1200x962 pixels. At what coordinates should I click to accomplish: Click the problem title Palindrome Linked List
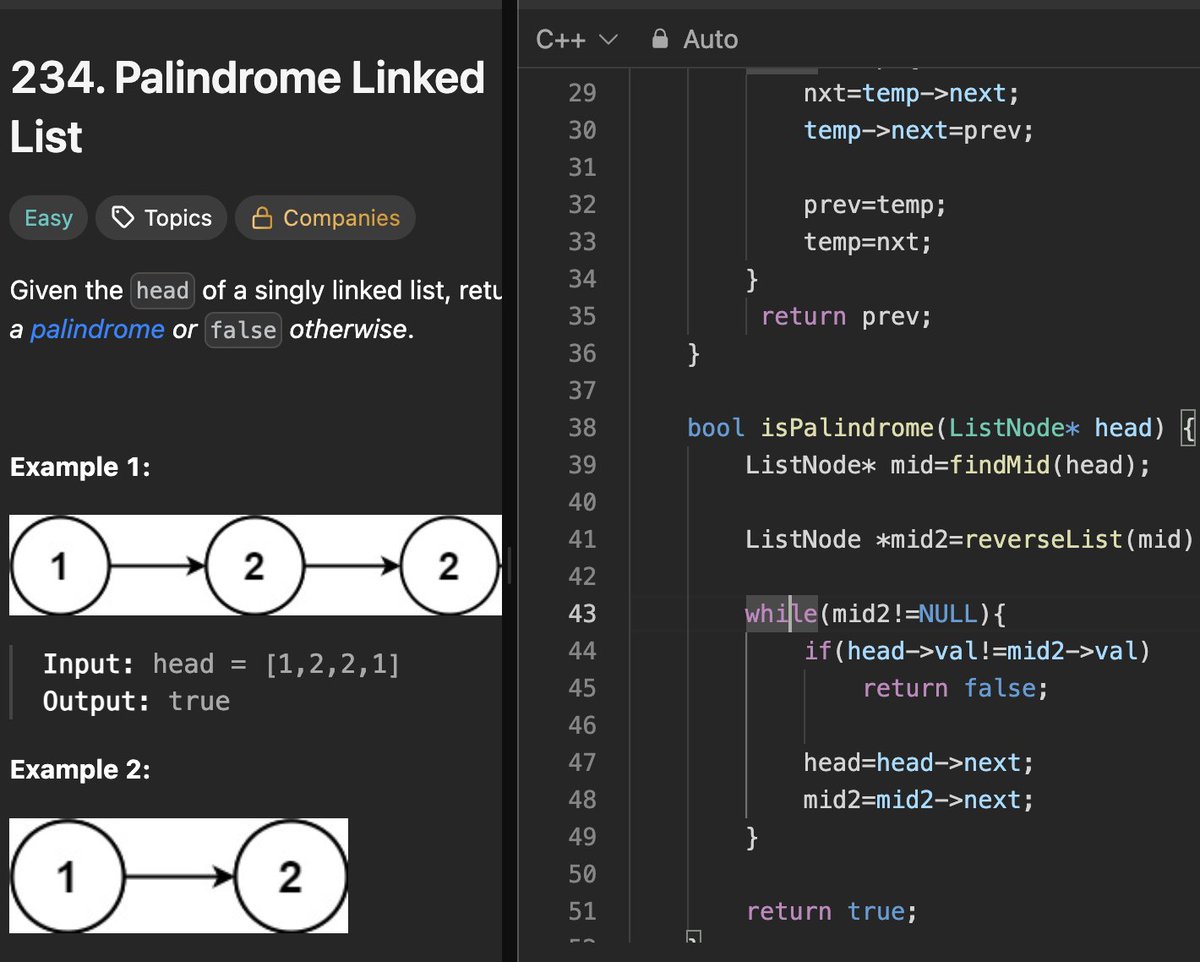[248, 107]
